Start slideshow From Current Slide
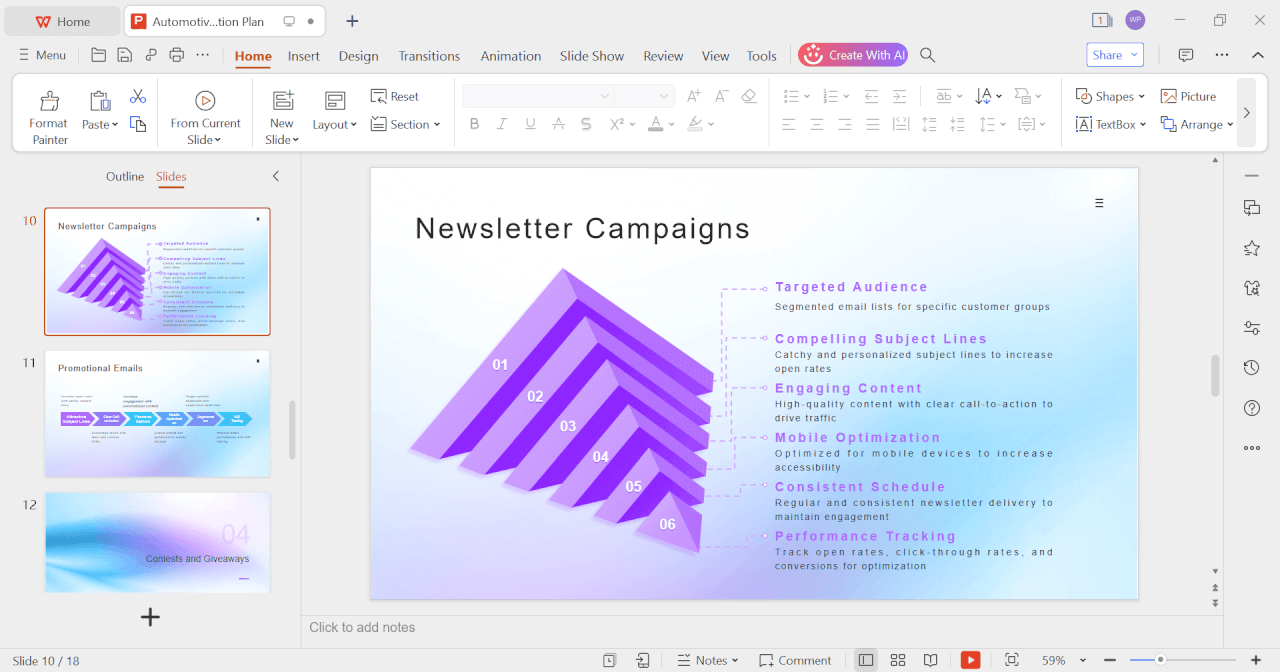The image size is (1280, 672). (x=205, y=101)
